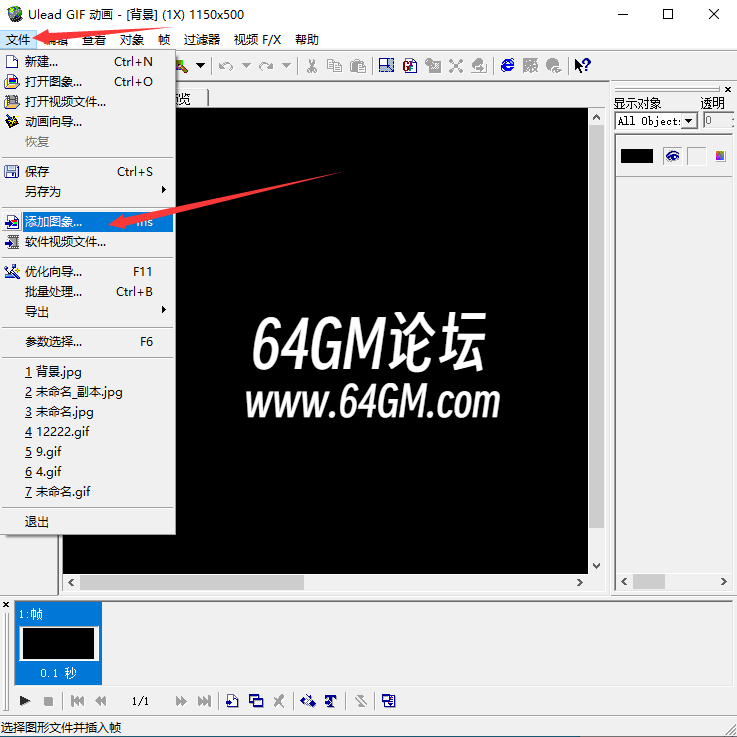737x737 pixels.
Task: Click the Copy icon in toolbar
Action: click(334, 66)
